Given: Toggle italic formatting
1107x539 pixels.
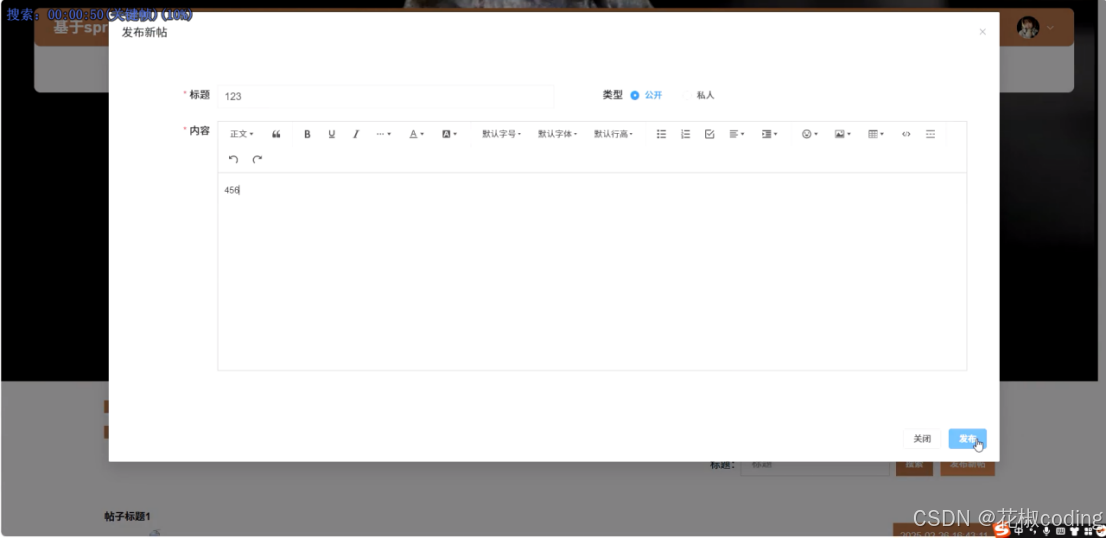Looking at the screenshot, I should (356, 134).
